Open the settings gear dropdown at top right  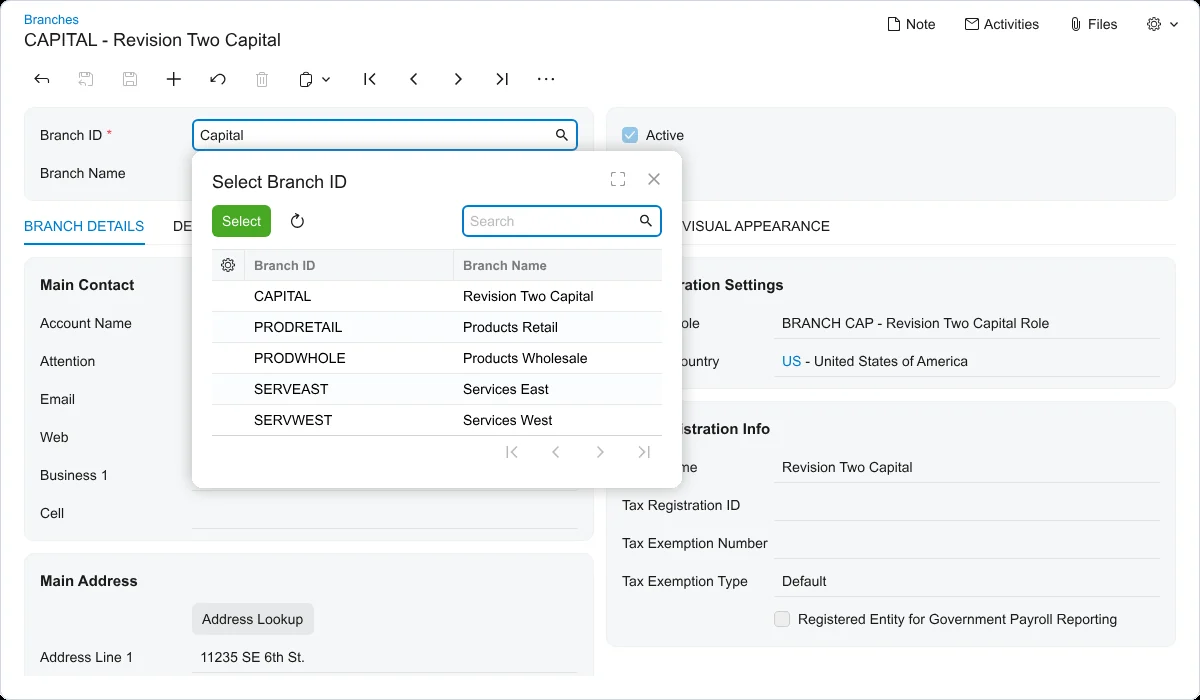1163,24
